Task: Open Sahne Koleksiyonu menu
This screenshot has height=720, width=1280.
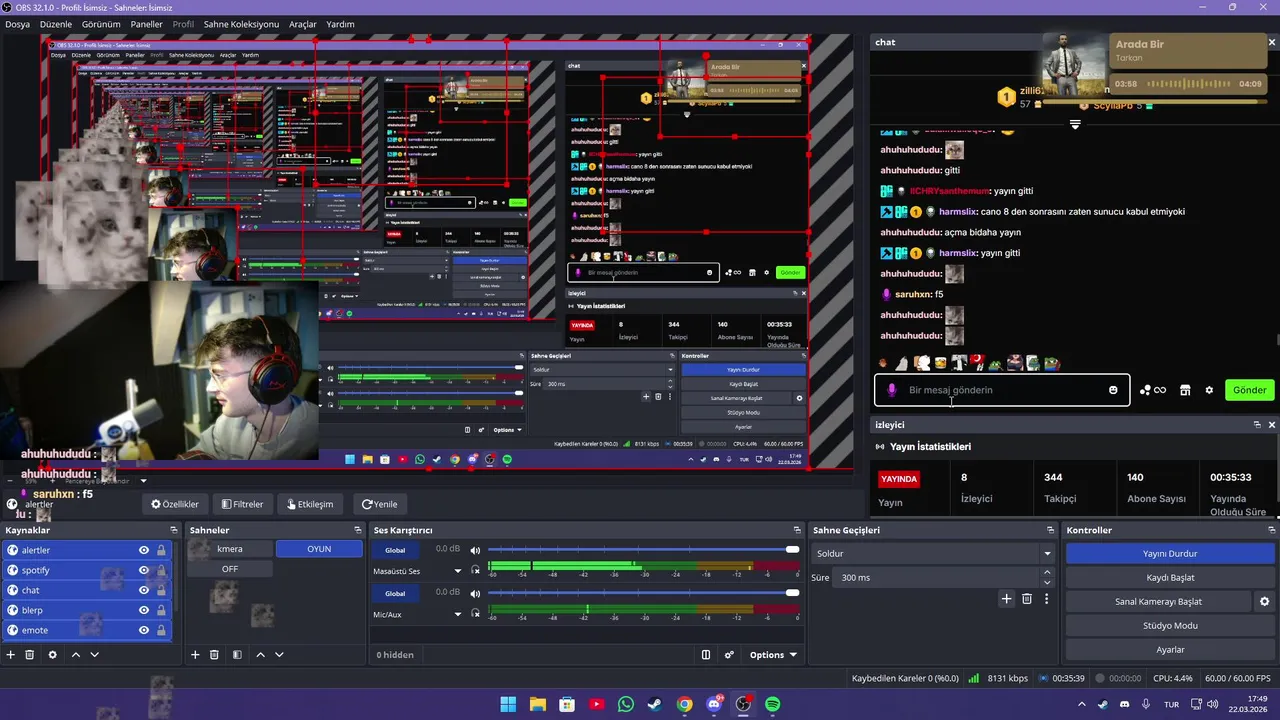Action: (241, 24)
